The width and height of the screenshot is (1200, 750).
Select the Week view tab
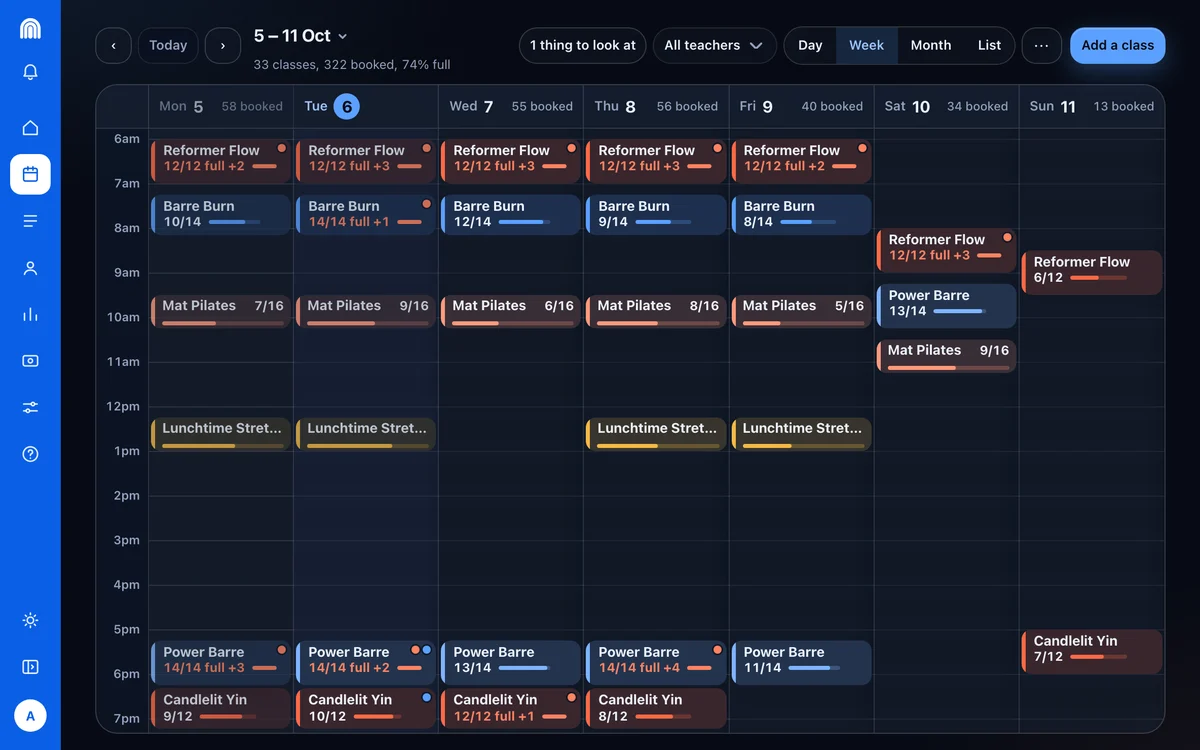tap(866, 45)
